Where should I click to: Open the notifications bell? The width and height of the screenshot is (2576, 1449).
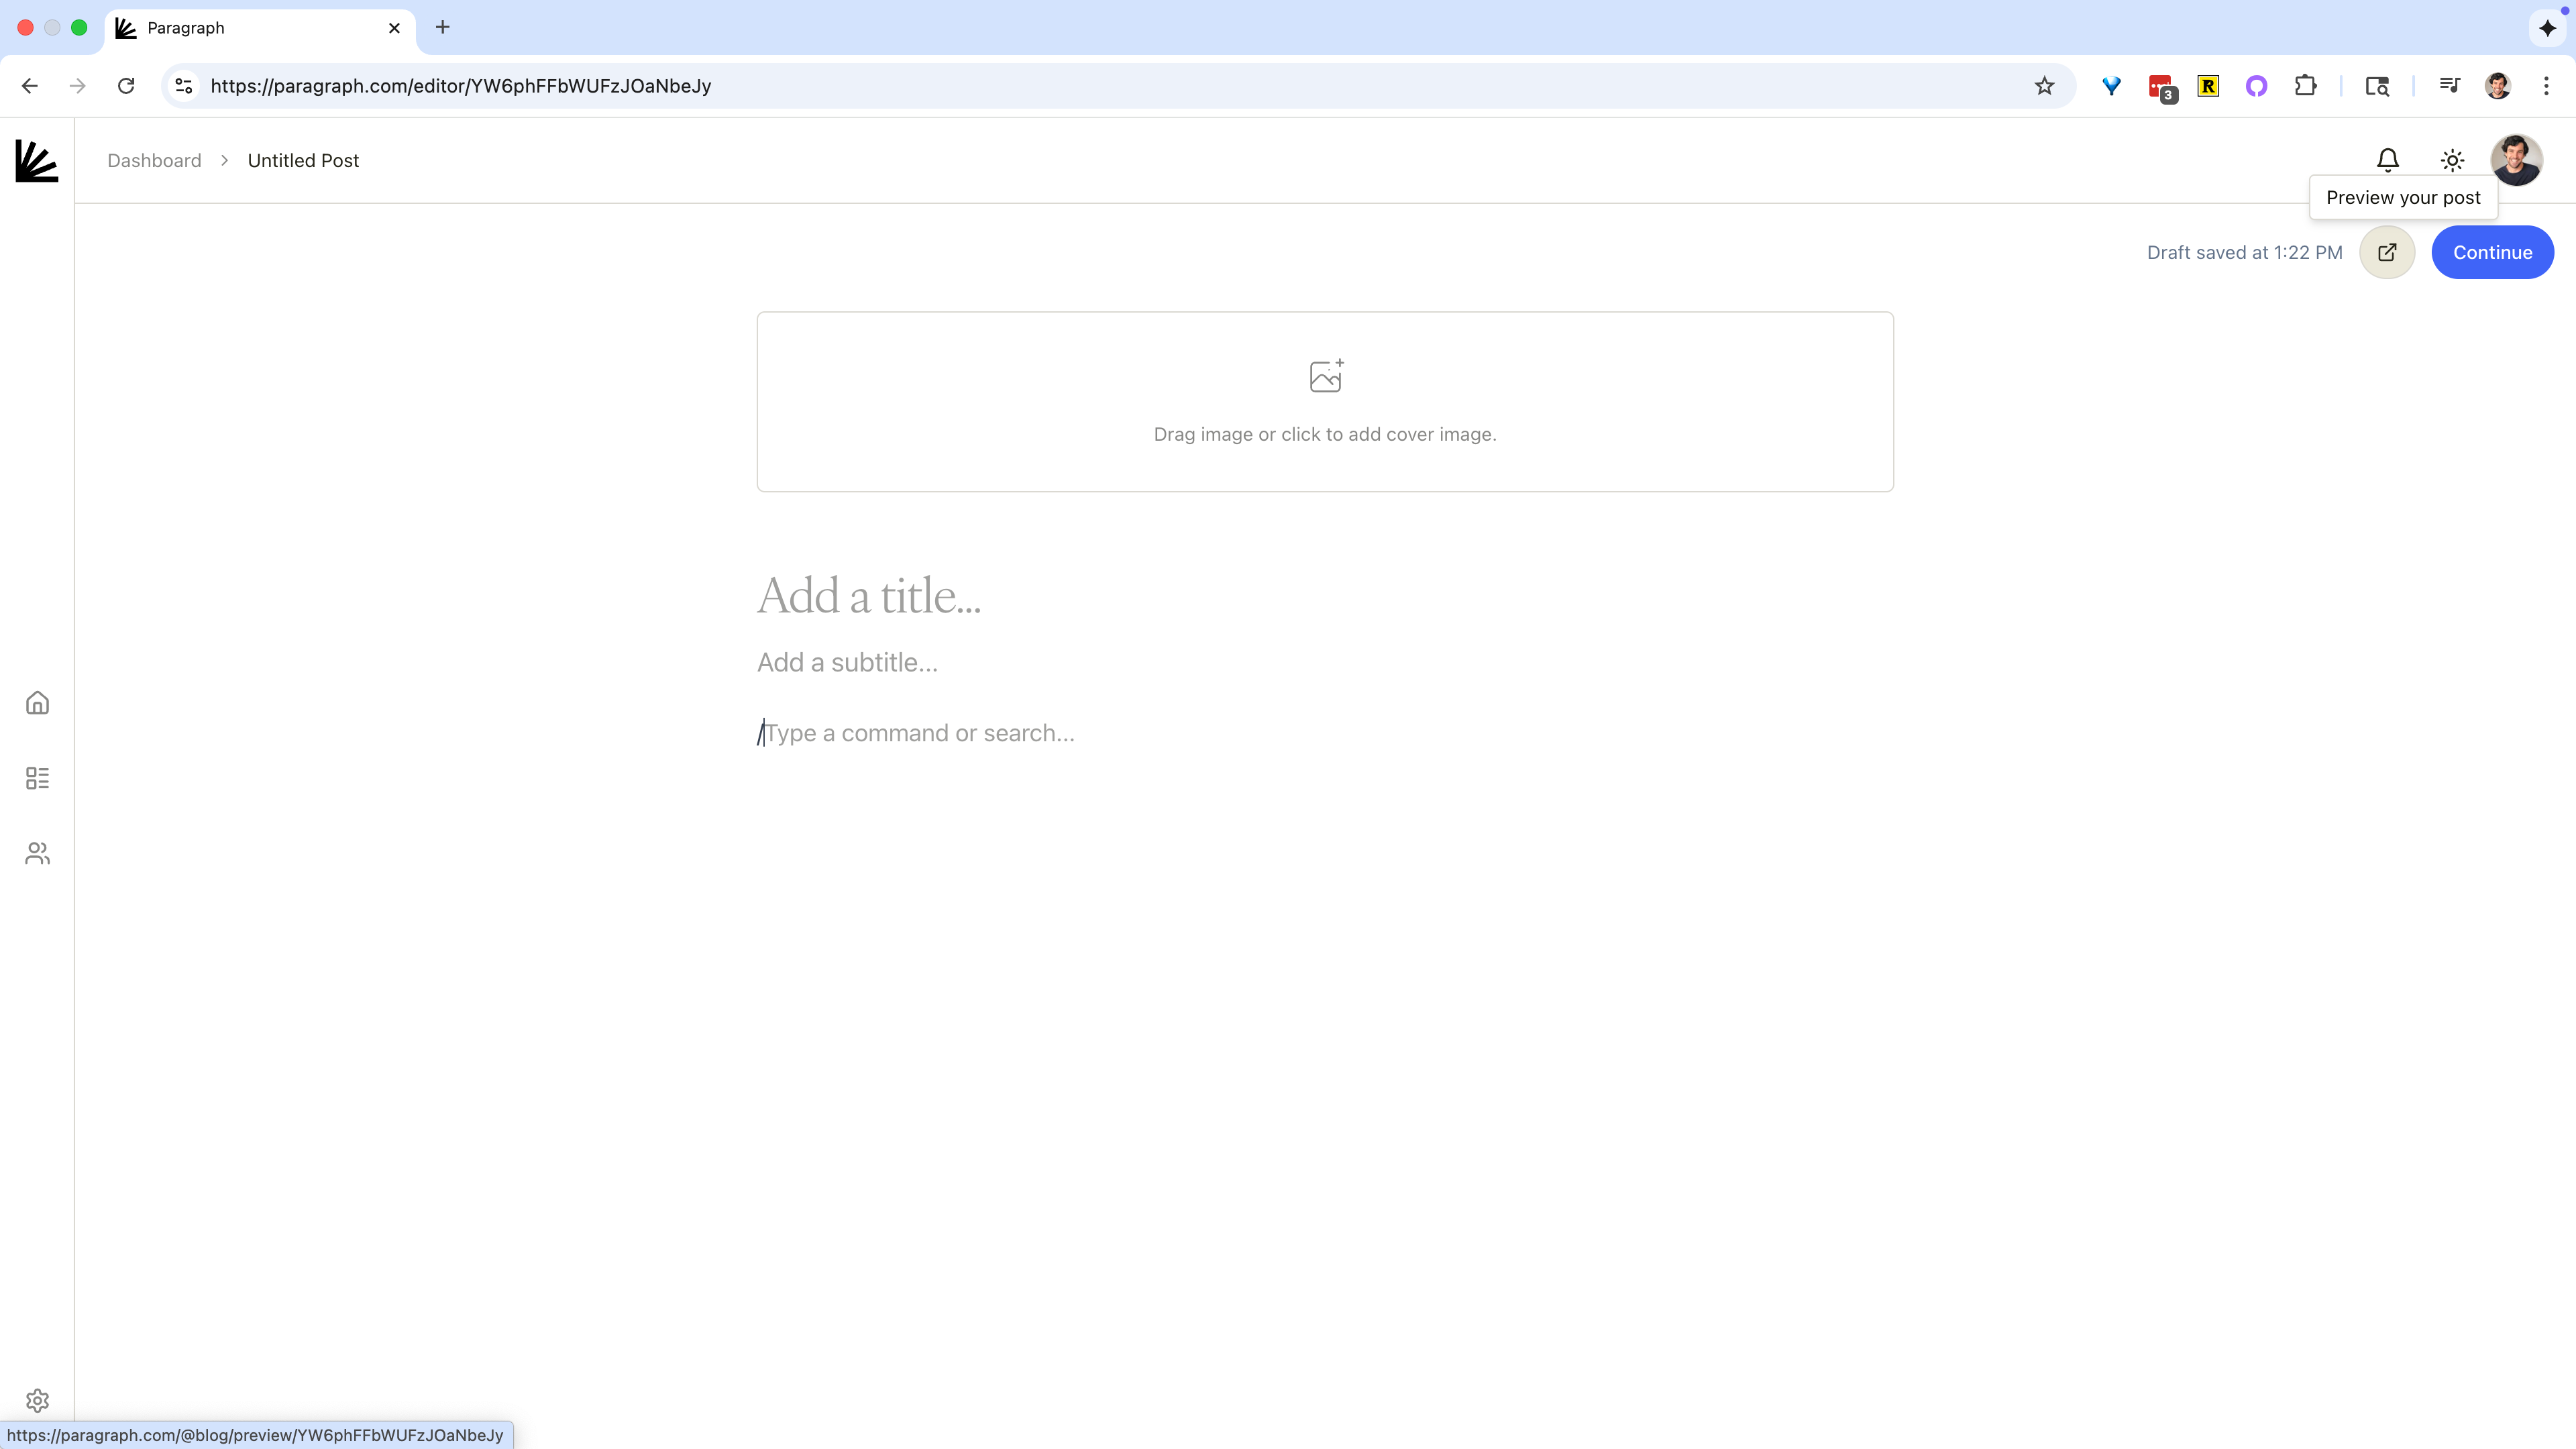tap(2388, 160)
